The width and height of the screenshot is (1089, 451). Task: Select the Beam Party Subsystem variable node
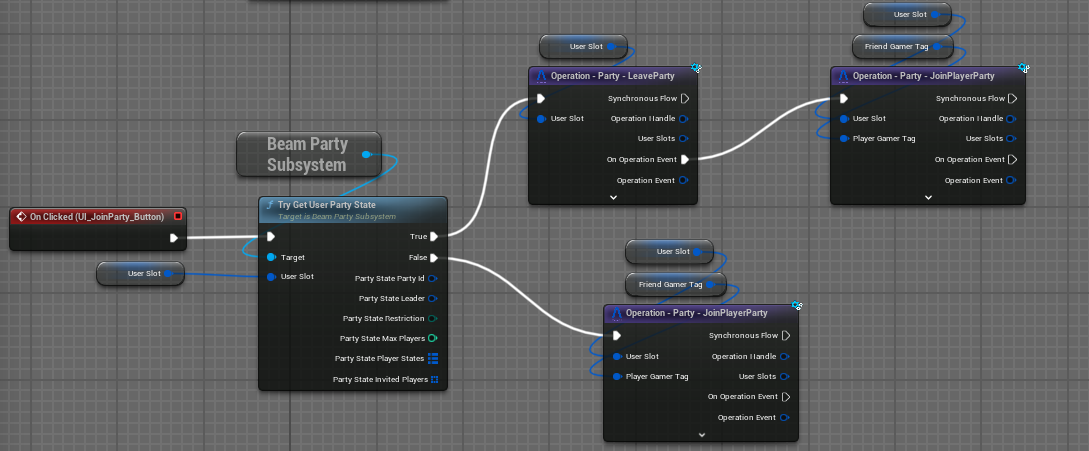pyautogui.click(x=306, y=154)
